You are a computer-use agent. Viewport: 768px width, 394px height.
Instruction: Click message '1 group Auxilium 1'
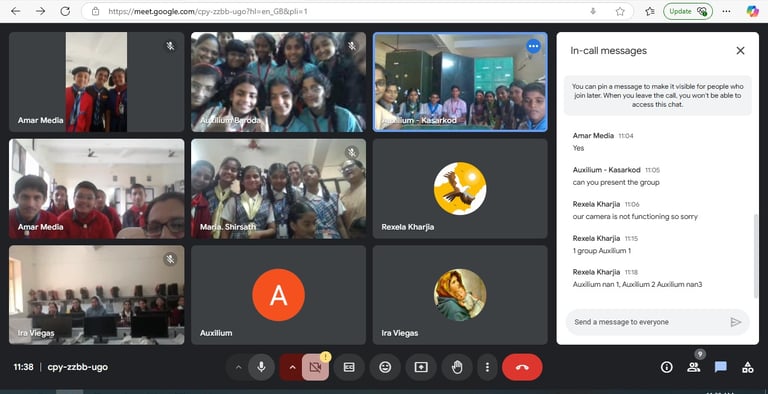pyautogui.click(x=601, y=251)
